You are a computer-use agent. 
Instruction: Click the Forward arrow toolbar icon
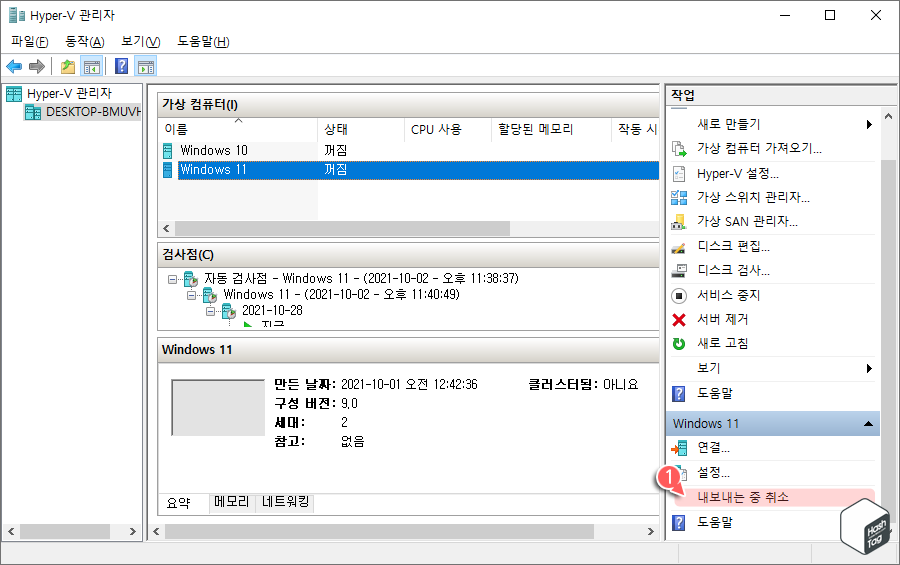(x=37, y=67)
